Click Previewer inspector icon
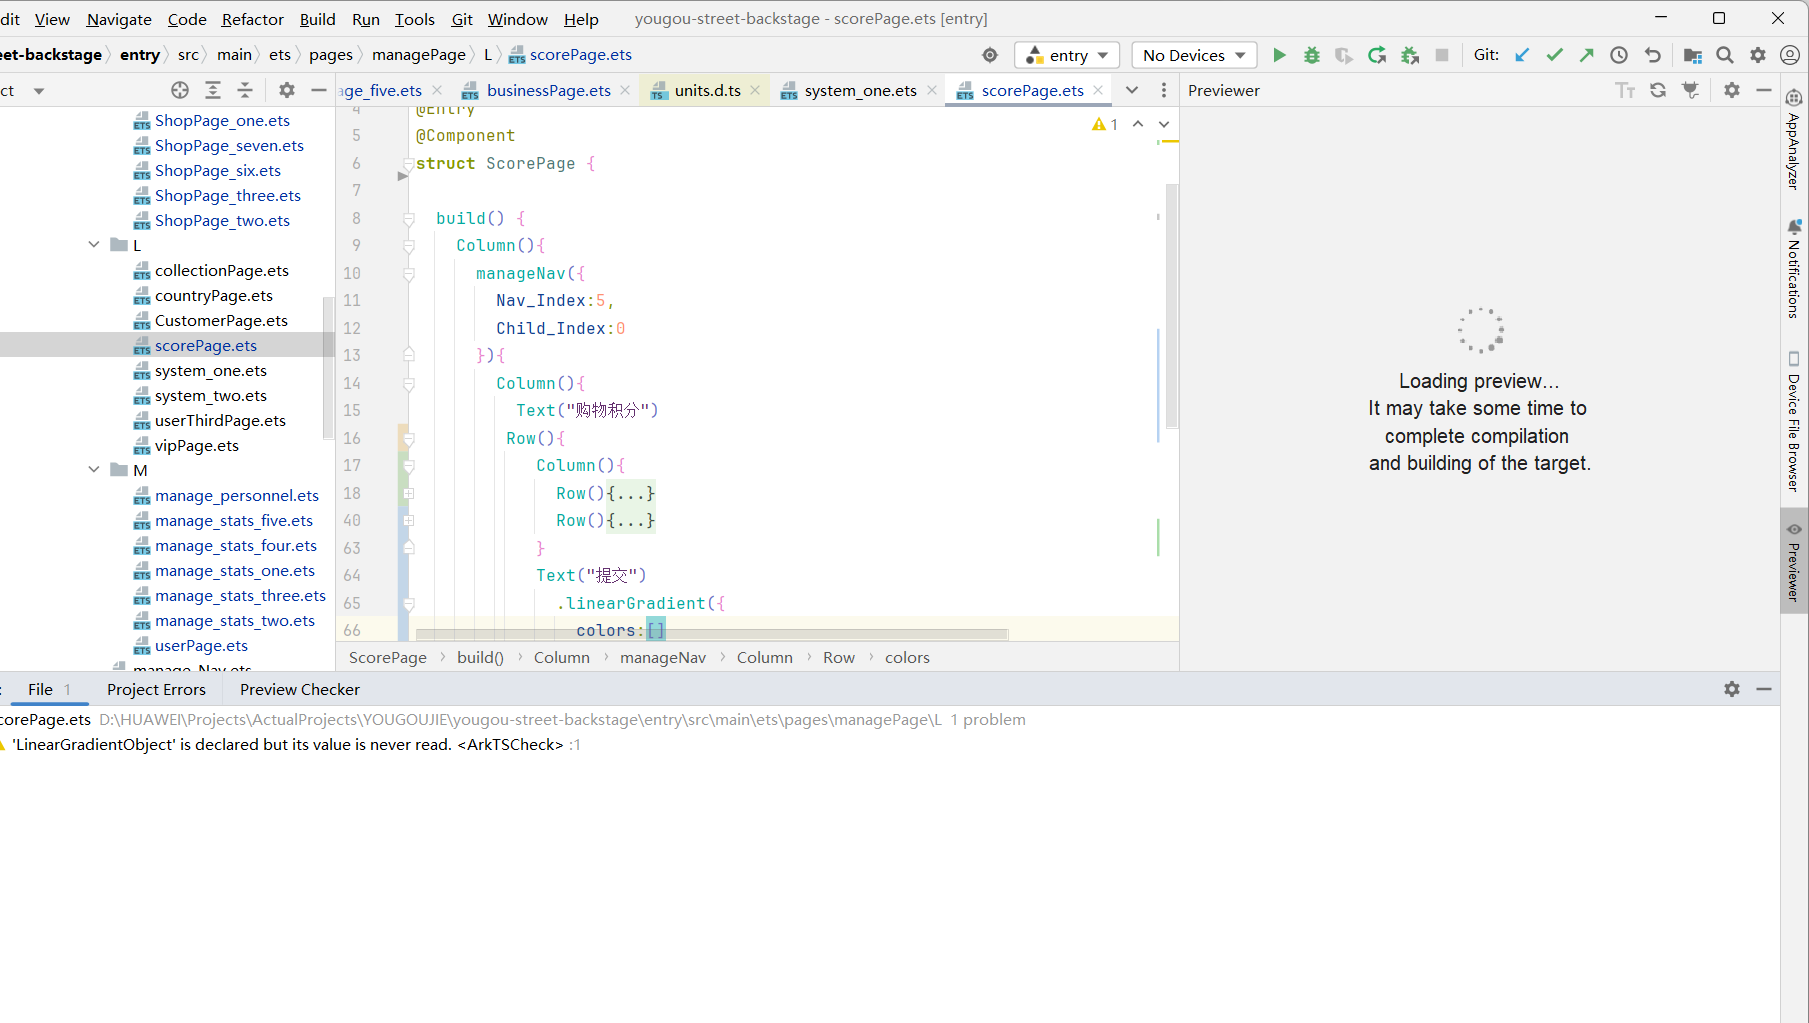 pyautogui.click(x=1691, y=90)
